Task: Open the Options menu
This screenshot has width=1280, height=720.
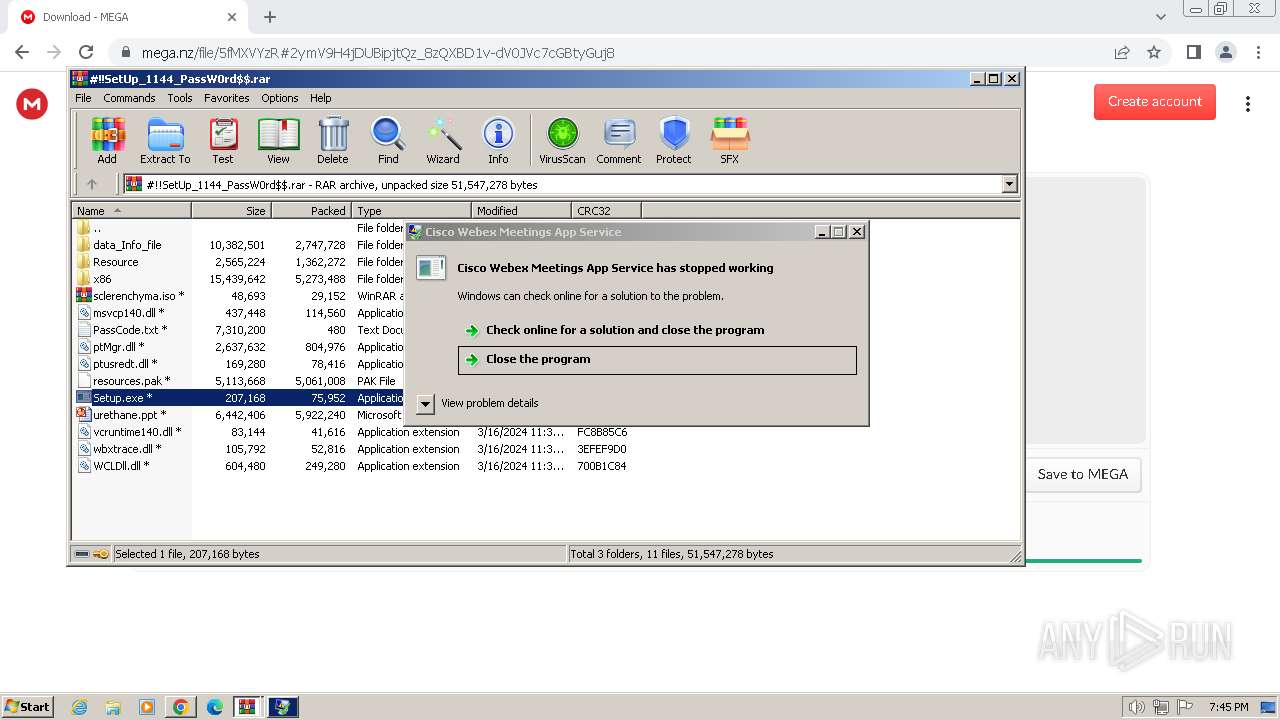Action: [280, 98]
